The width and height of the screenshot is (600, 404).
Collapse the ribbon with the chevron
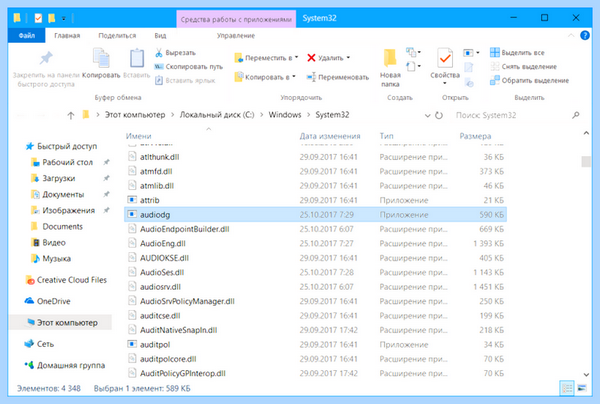point(571,36)
